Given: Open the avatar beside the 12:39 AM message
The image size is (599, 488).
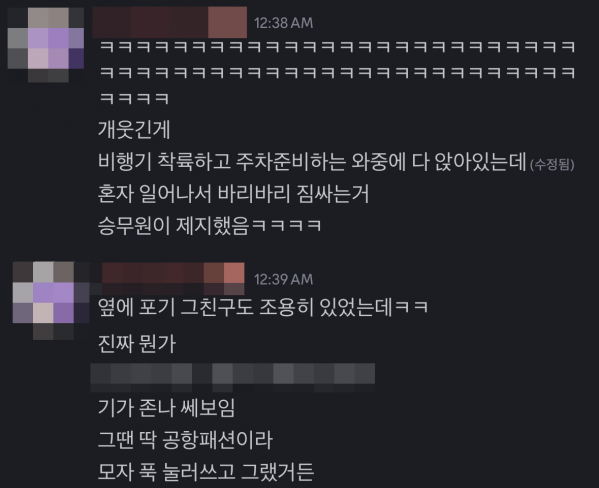Looking at the screenshot, I should click(51, 301).
